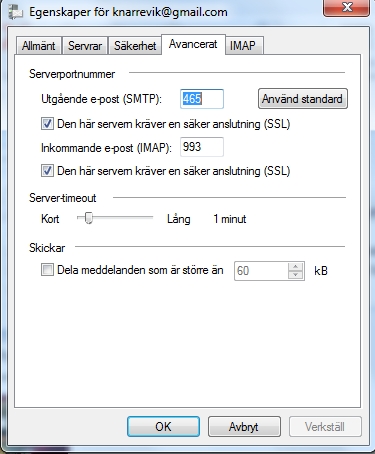Viewport: 375px width, 454px height.
Task: Select the Avancerat tab
Action: [193, 44]
